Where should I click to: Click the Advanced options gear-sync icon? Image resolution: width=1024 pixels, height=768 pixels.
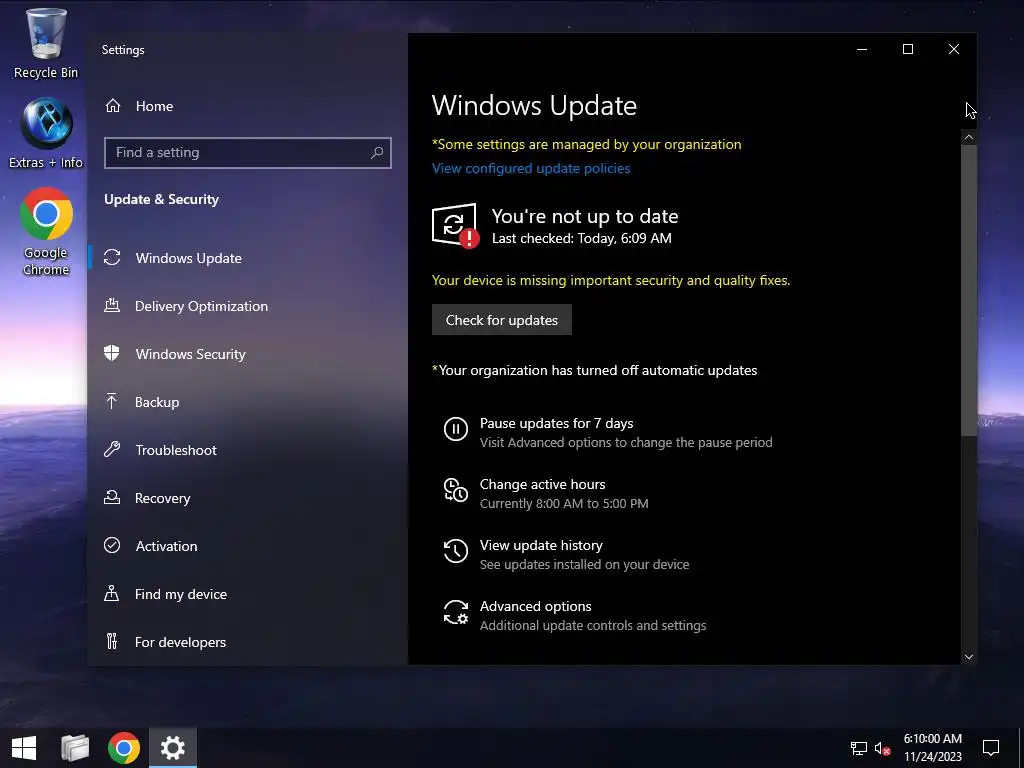pos(456,613)
